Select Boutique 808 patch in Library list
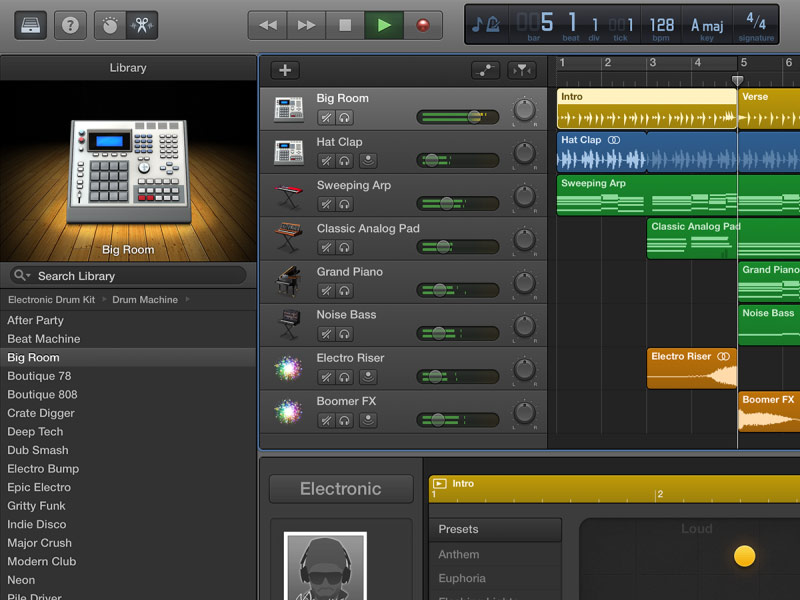Screen dimensions: 800x600 128,394
